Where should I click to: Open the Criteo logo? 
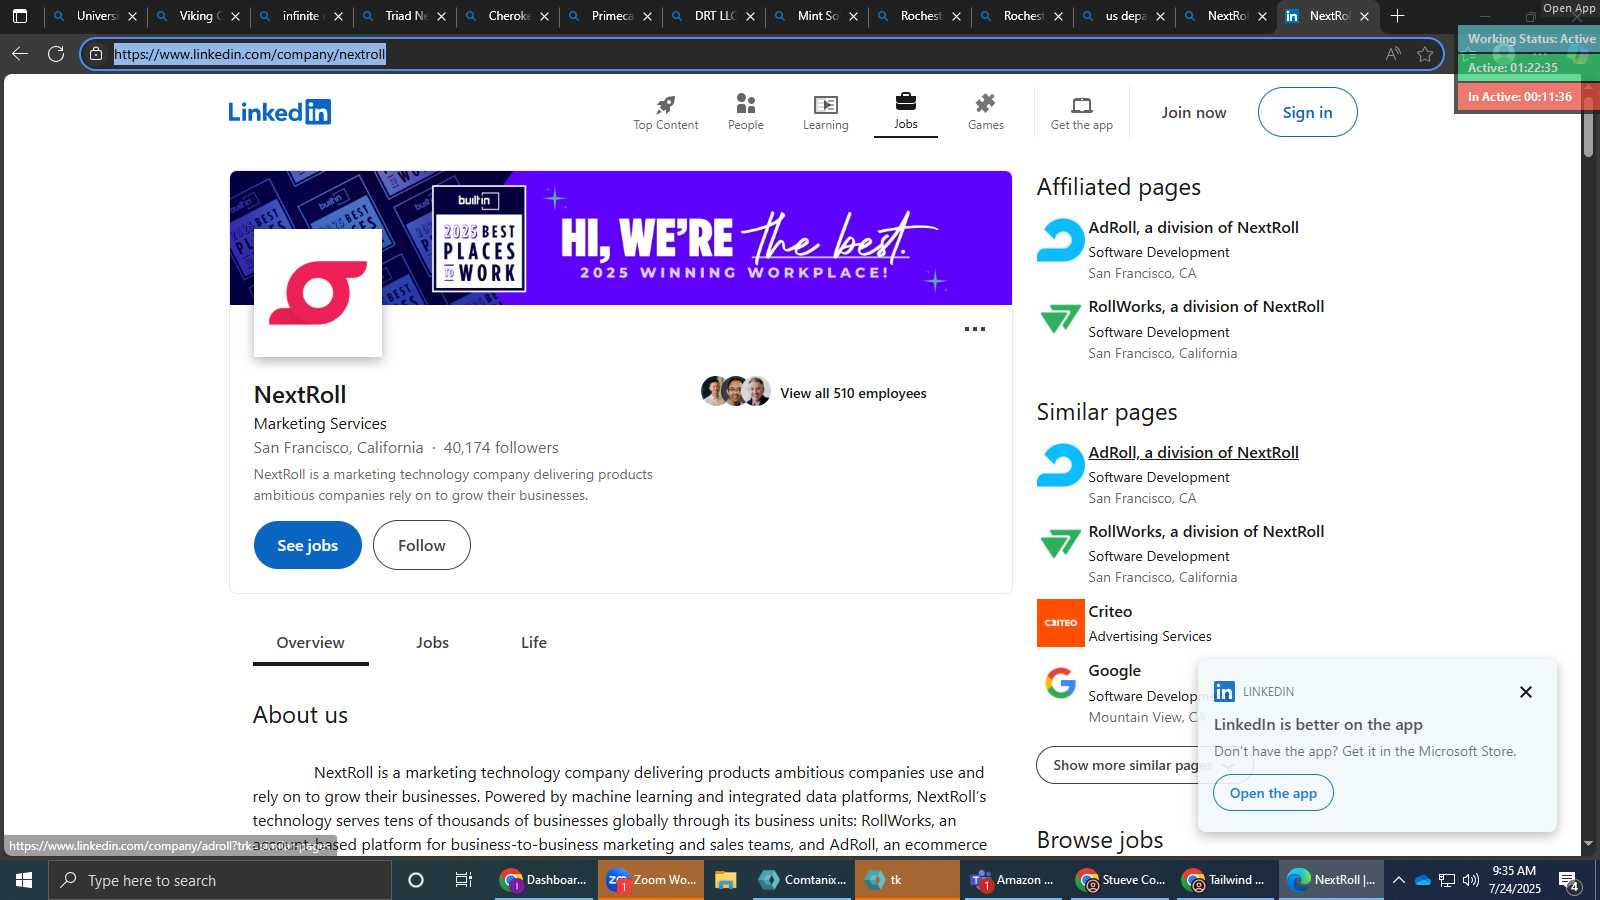tap(1060, 623)
